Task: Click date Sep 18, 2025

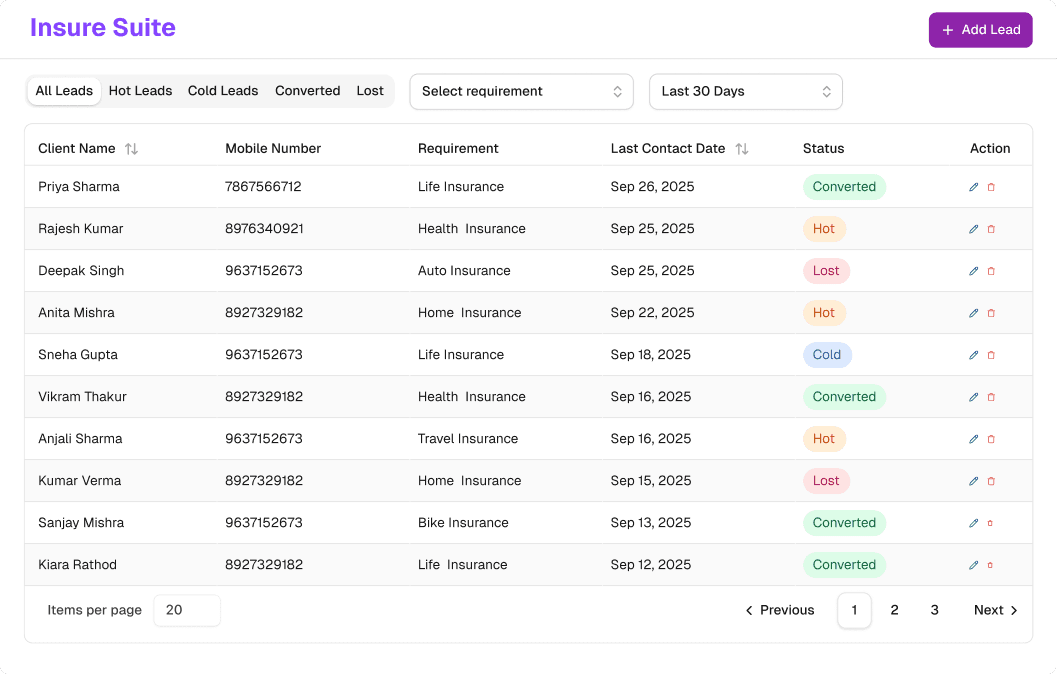Action: [x=651, y=355]
